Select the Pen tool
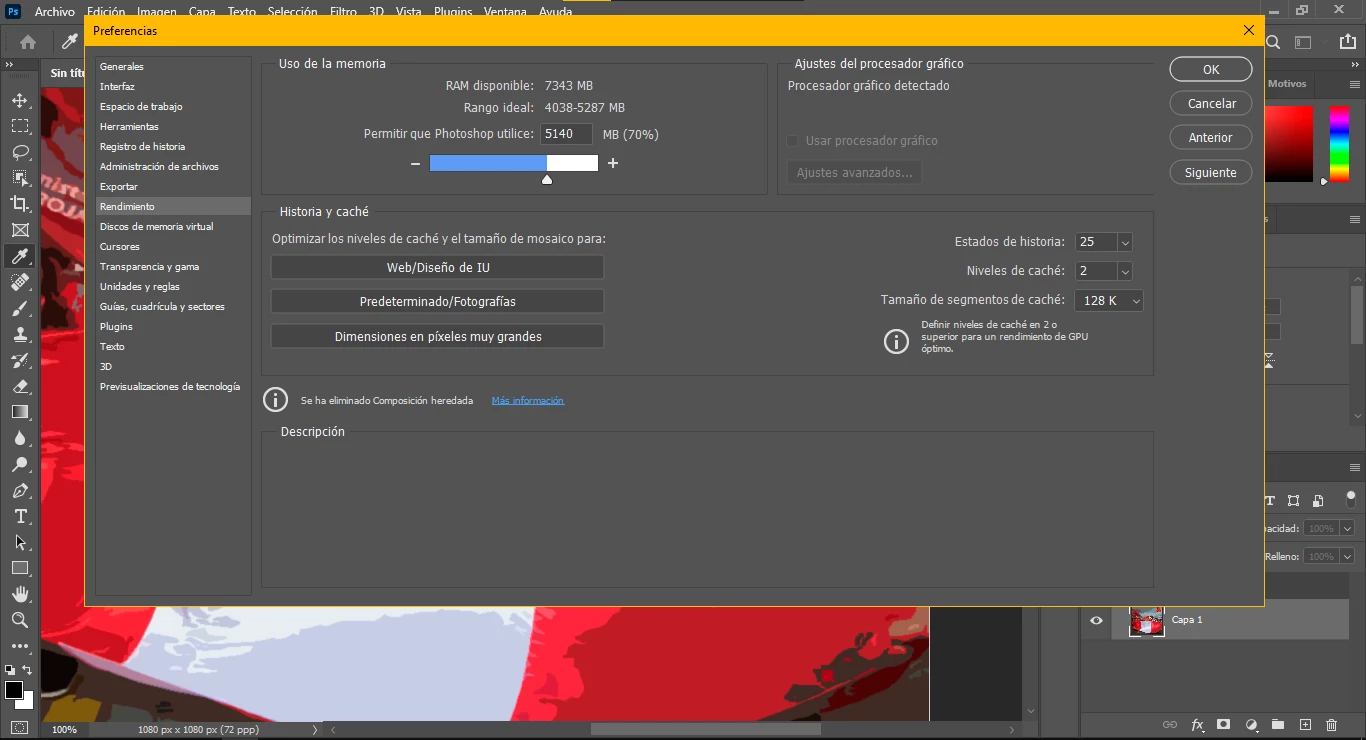 pyautogui.click(x=20, y=490)
